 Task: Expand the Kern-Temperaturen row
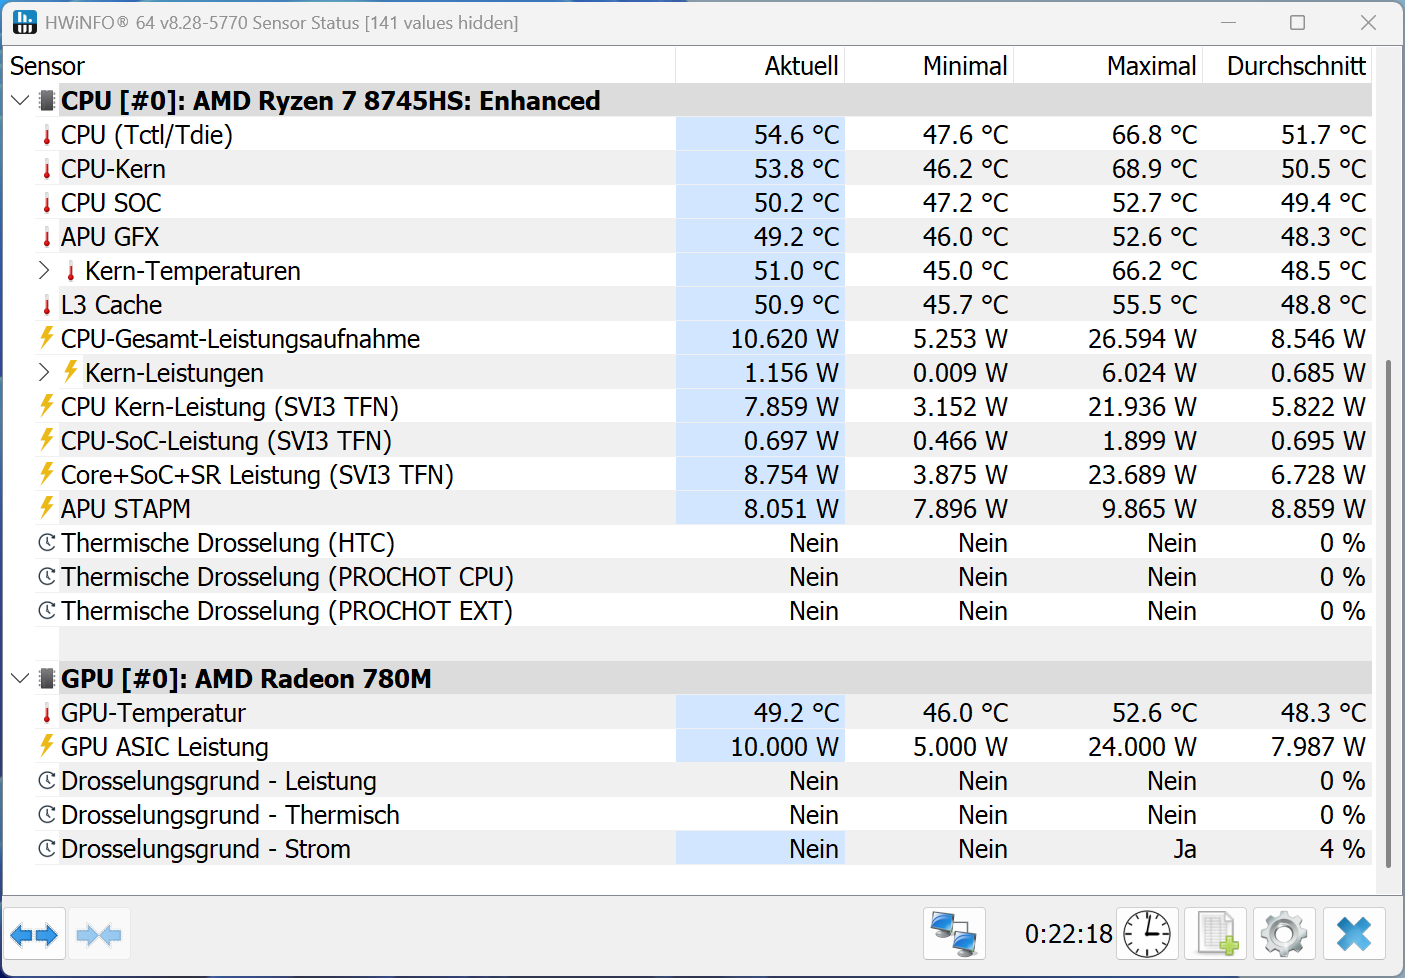[x=44, y=271]
